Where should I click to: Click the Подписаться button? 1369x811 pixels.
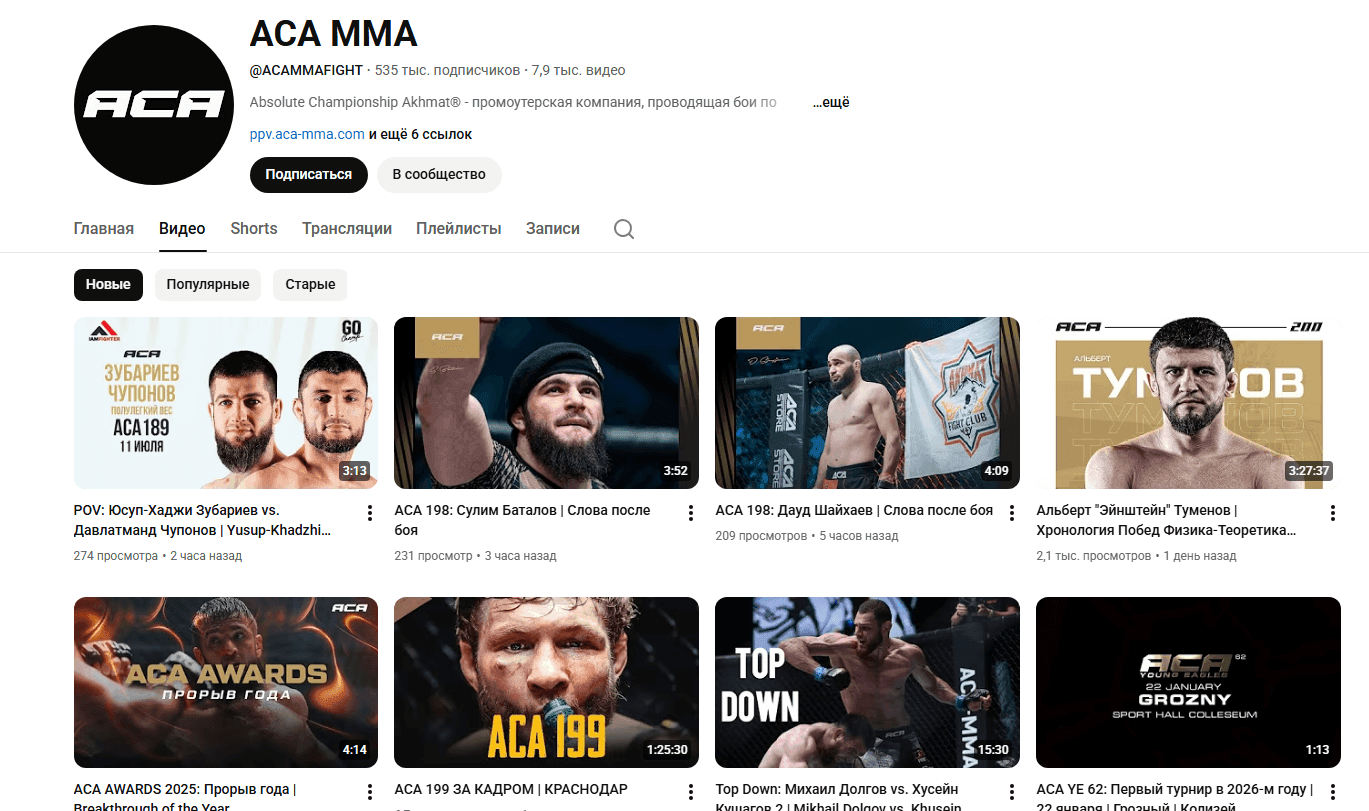pos(308,174)
